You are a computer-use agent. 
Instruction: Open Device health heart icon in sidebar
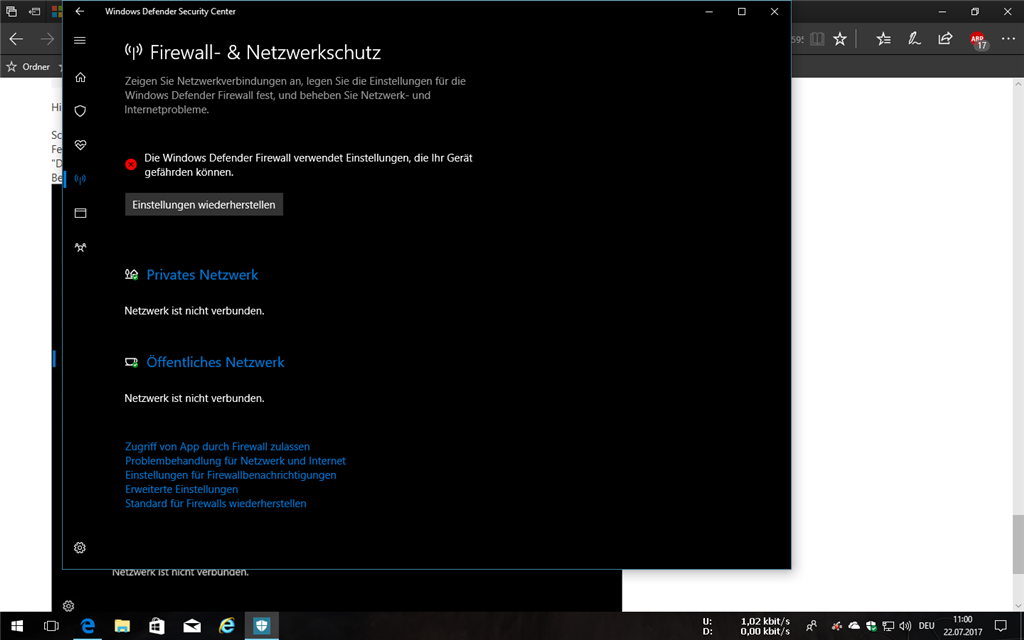click(80, 145)
